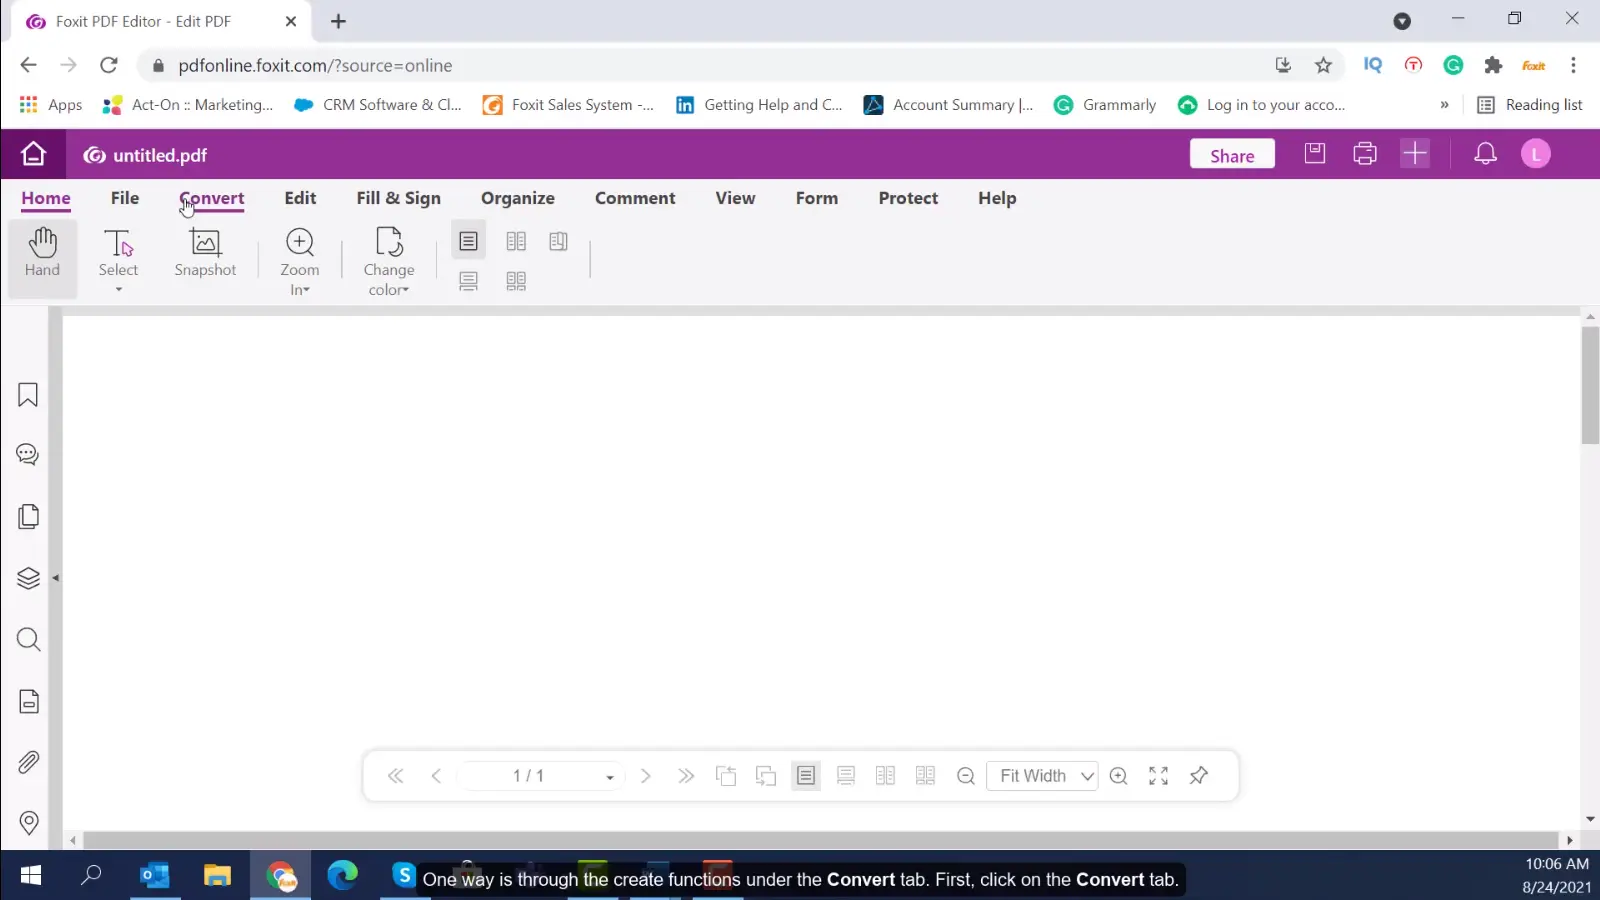
Task: Open the Search side panel
Action: tap(28, 640)
